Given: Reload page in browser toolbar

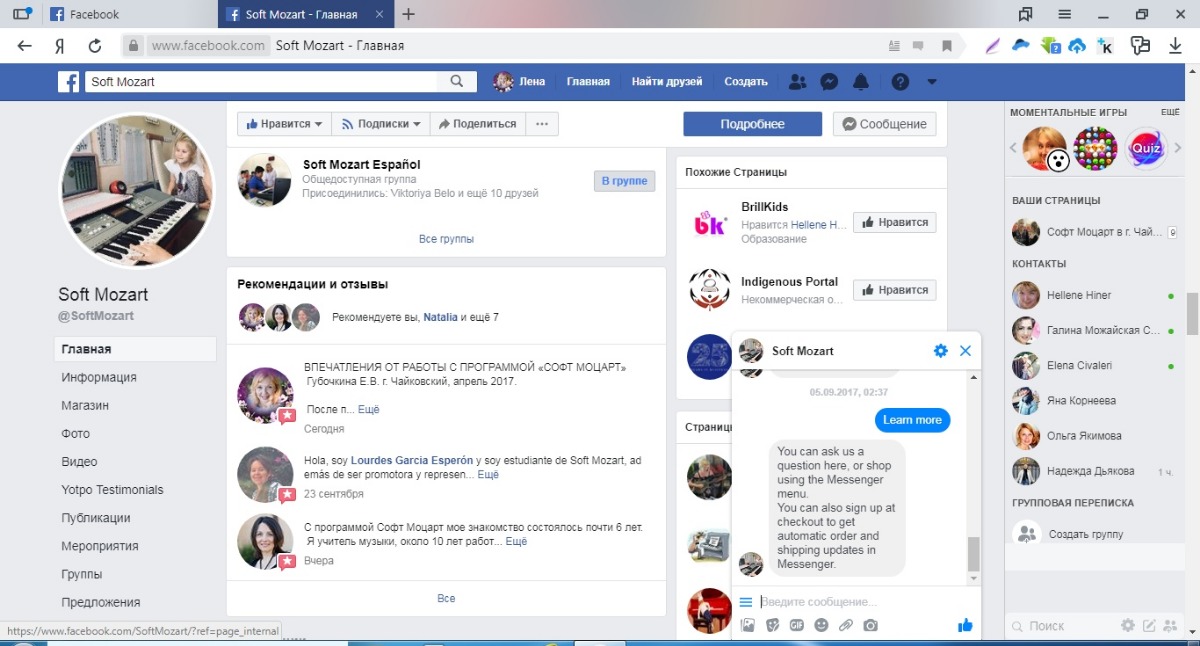Looking at the screenshot, I should coord(95,45).
